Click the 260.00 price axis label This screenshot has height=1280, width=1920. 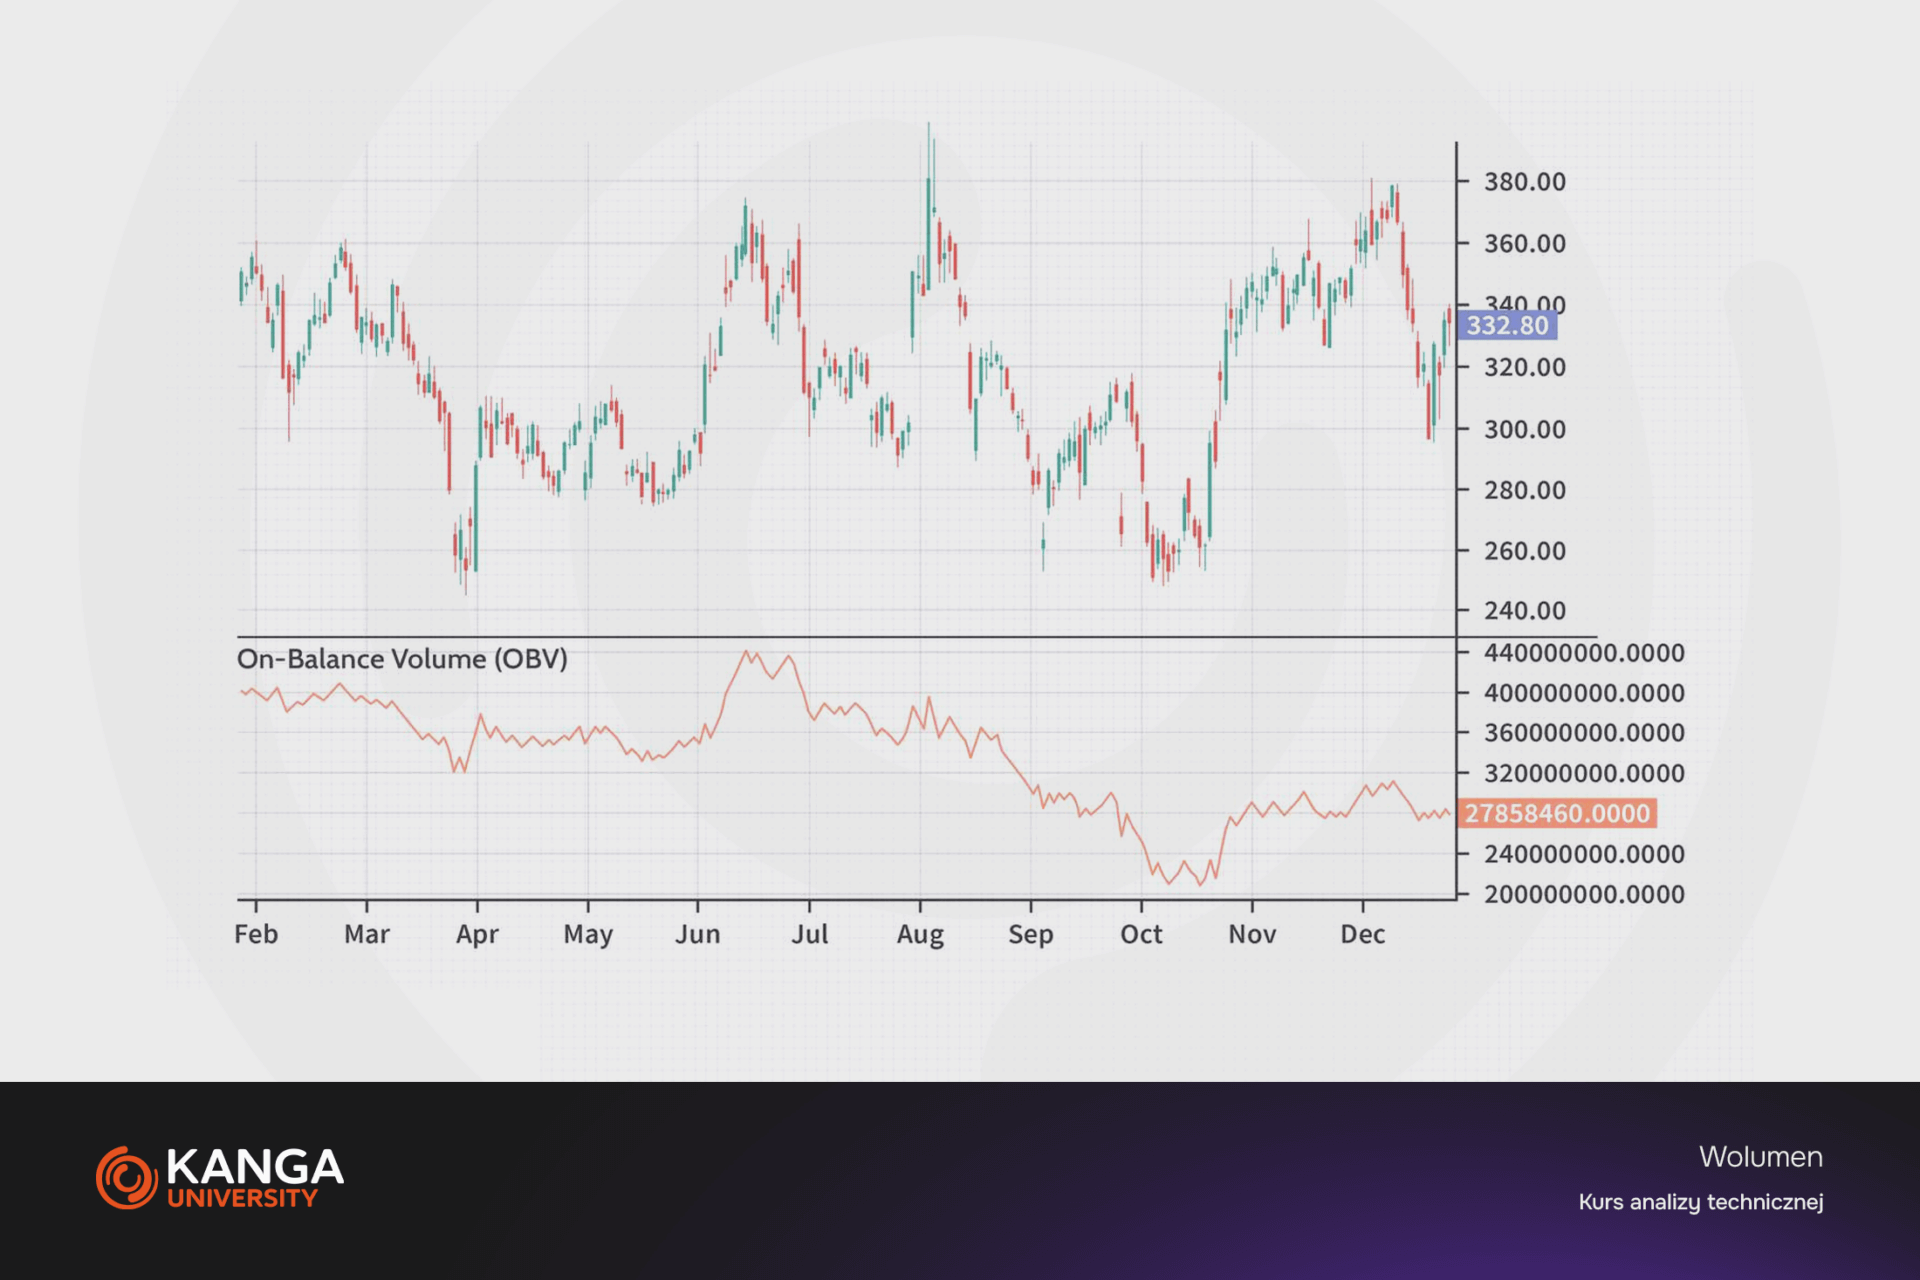(x=1525, y=551)
